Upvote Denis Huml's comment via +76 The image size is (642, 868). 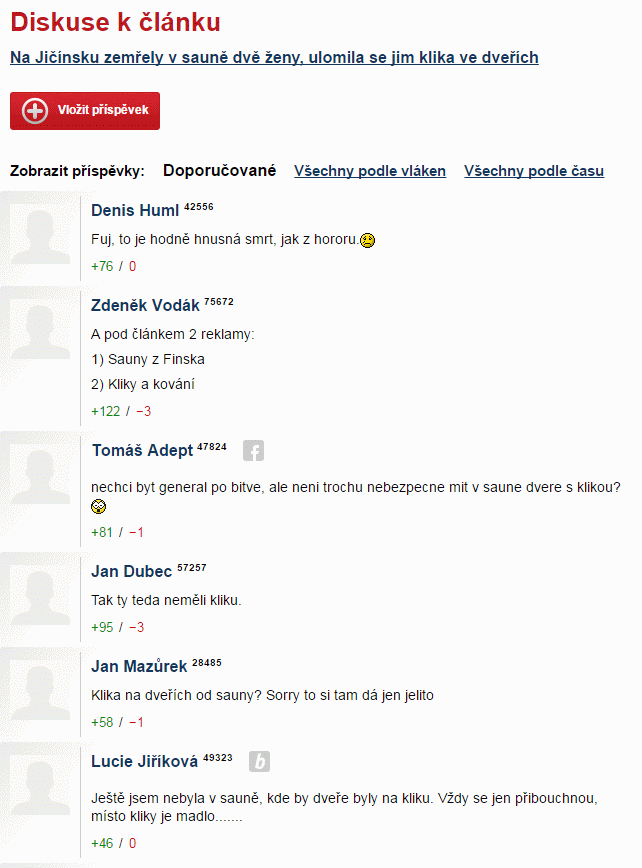pos(102,266)
